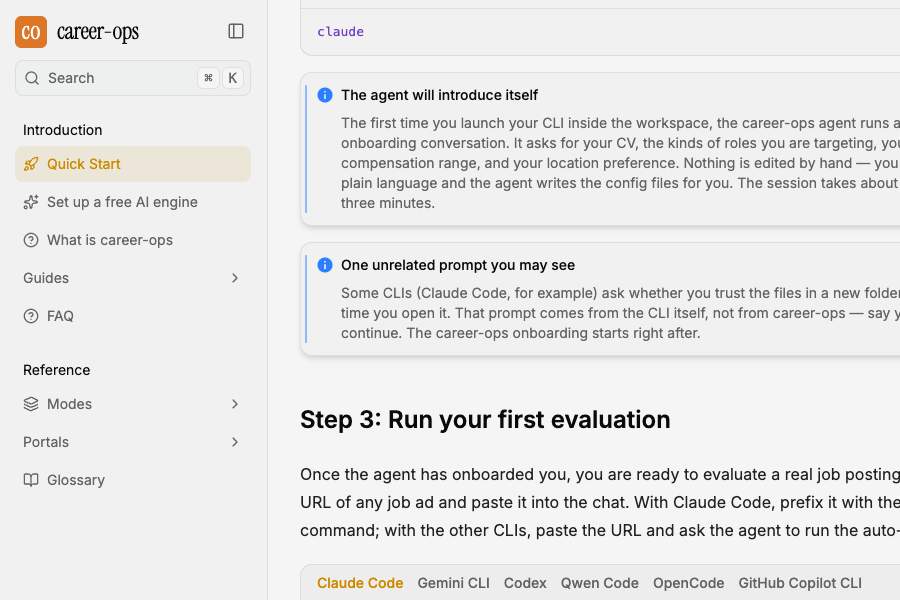The image size is (900, 600).
Task: Open the Glossary page
Action: 133,480
